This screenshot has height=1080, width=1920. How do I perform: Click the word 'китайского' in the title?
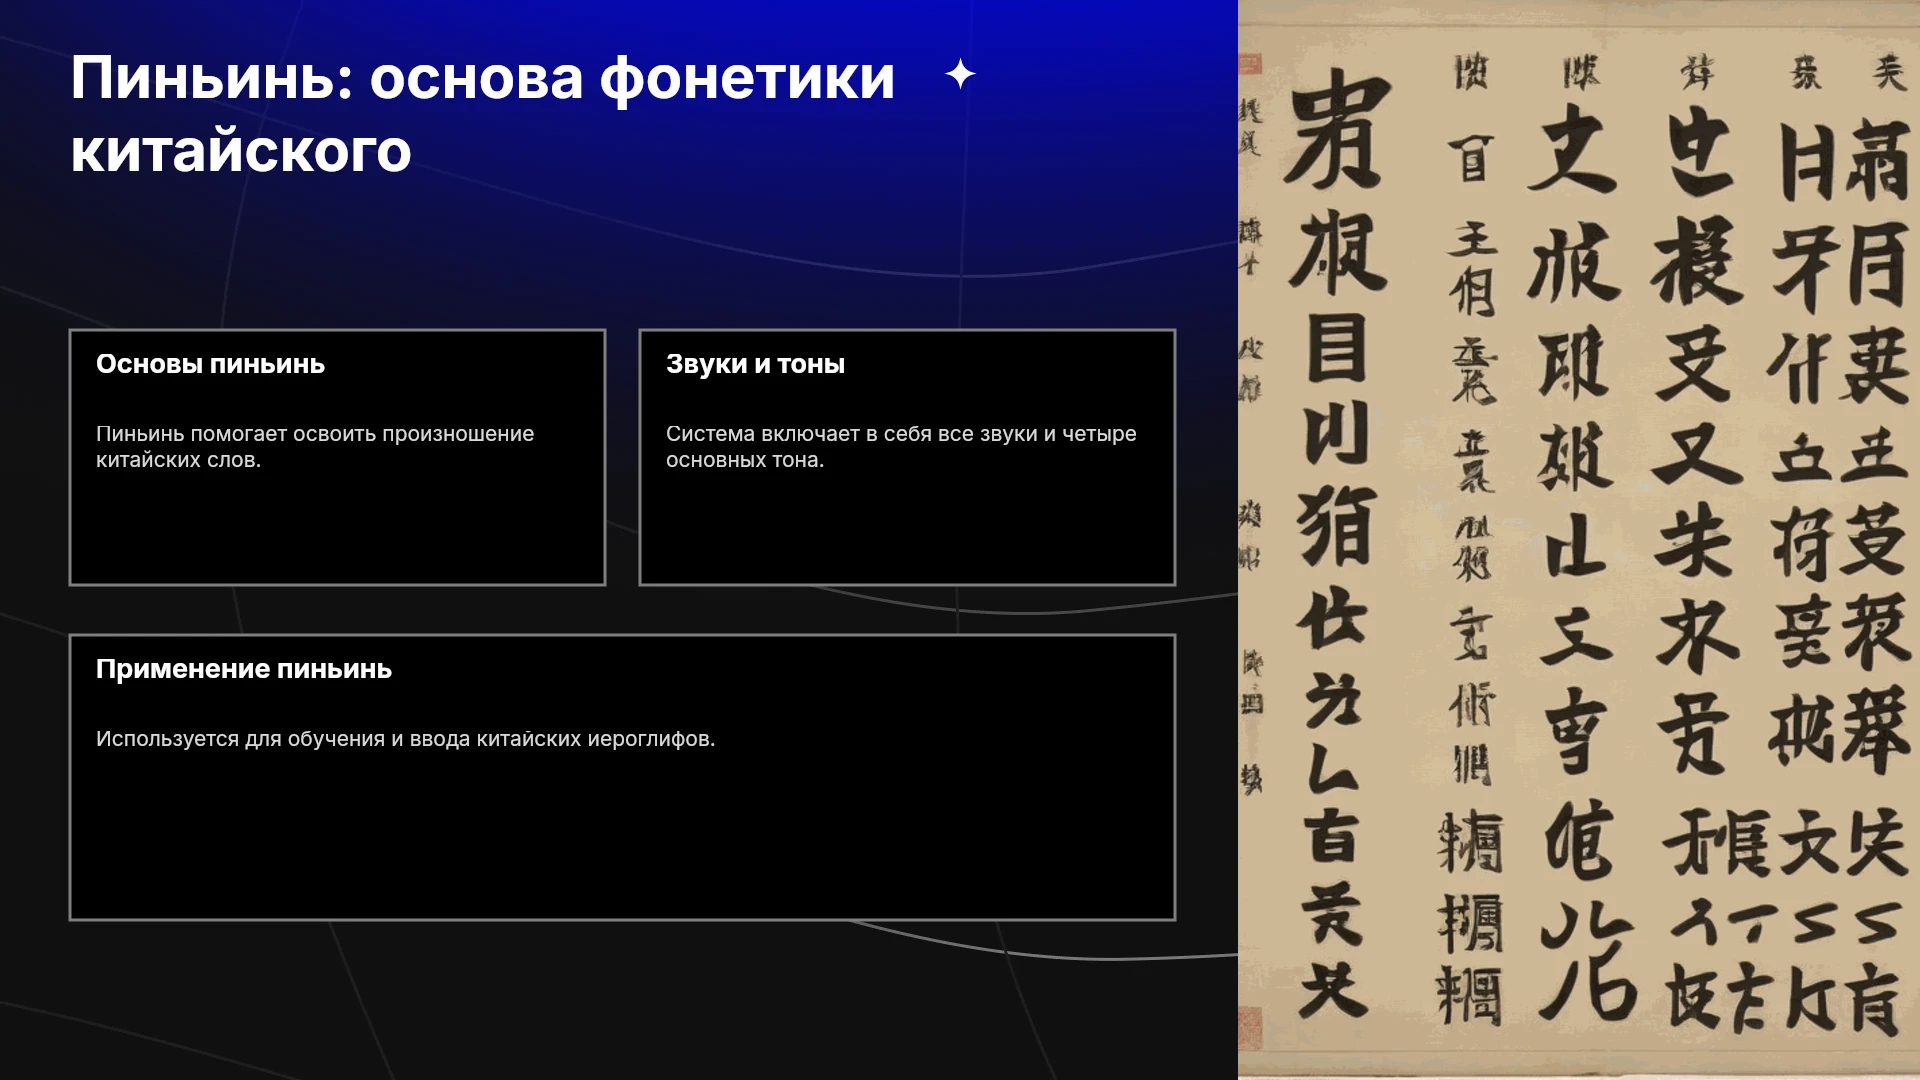tap(241, 151)
